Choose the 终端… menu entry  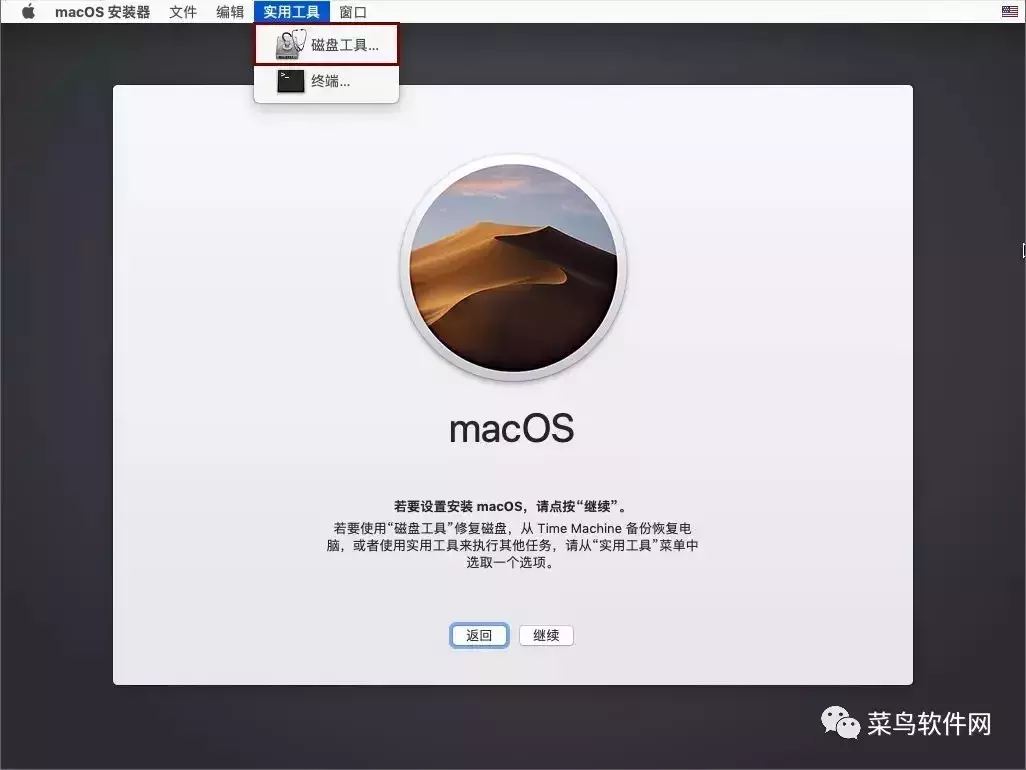[x=330, y=81]
